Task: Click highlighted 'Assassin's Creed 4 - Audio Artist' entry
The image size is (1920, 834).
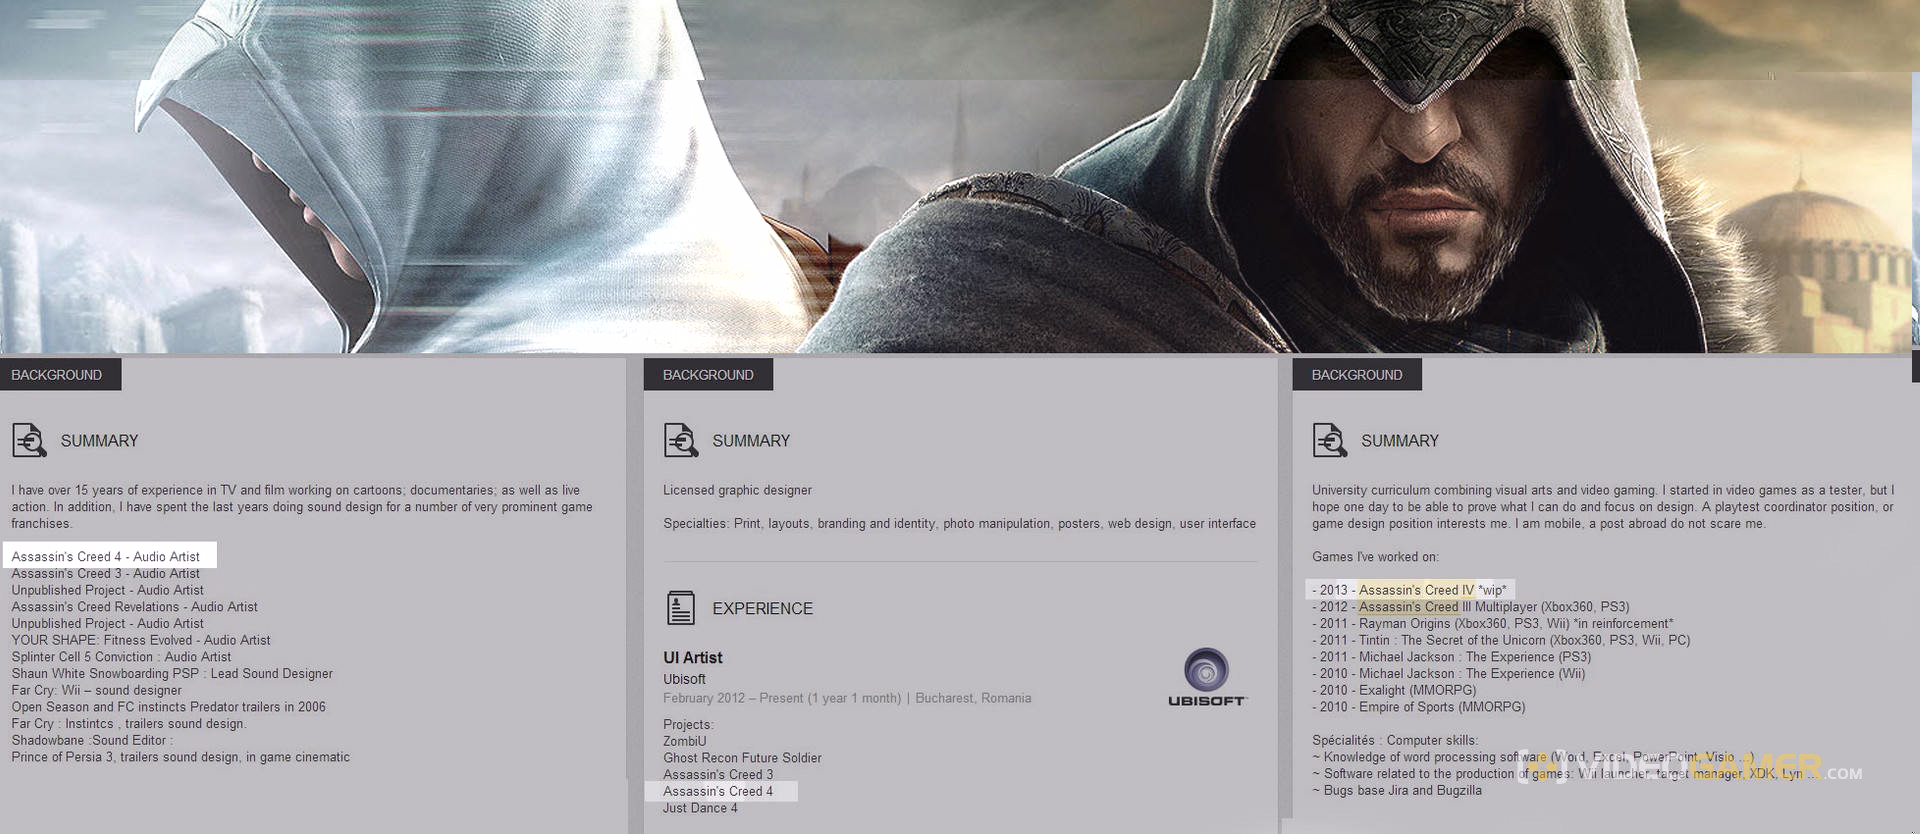Action: point(106,557)
